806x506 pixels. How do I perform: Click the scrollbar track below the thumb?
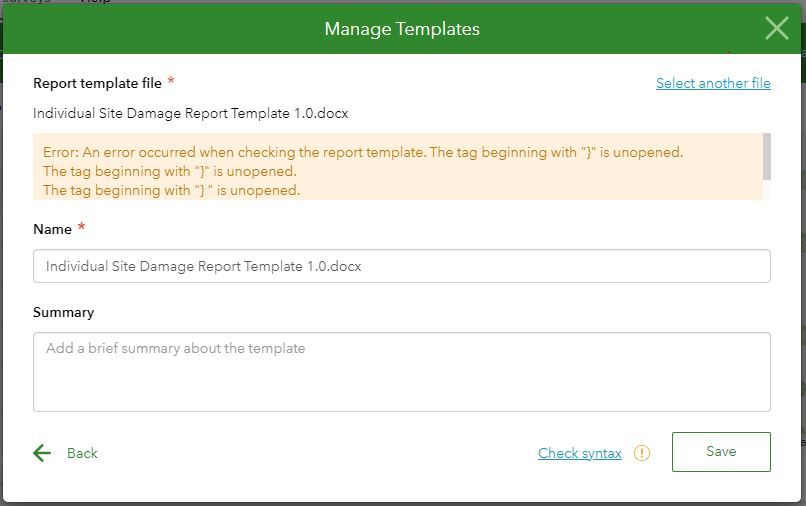pyautogui.click(x=767, y=190)
